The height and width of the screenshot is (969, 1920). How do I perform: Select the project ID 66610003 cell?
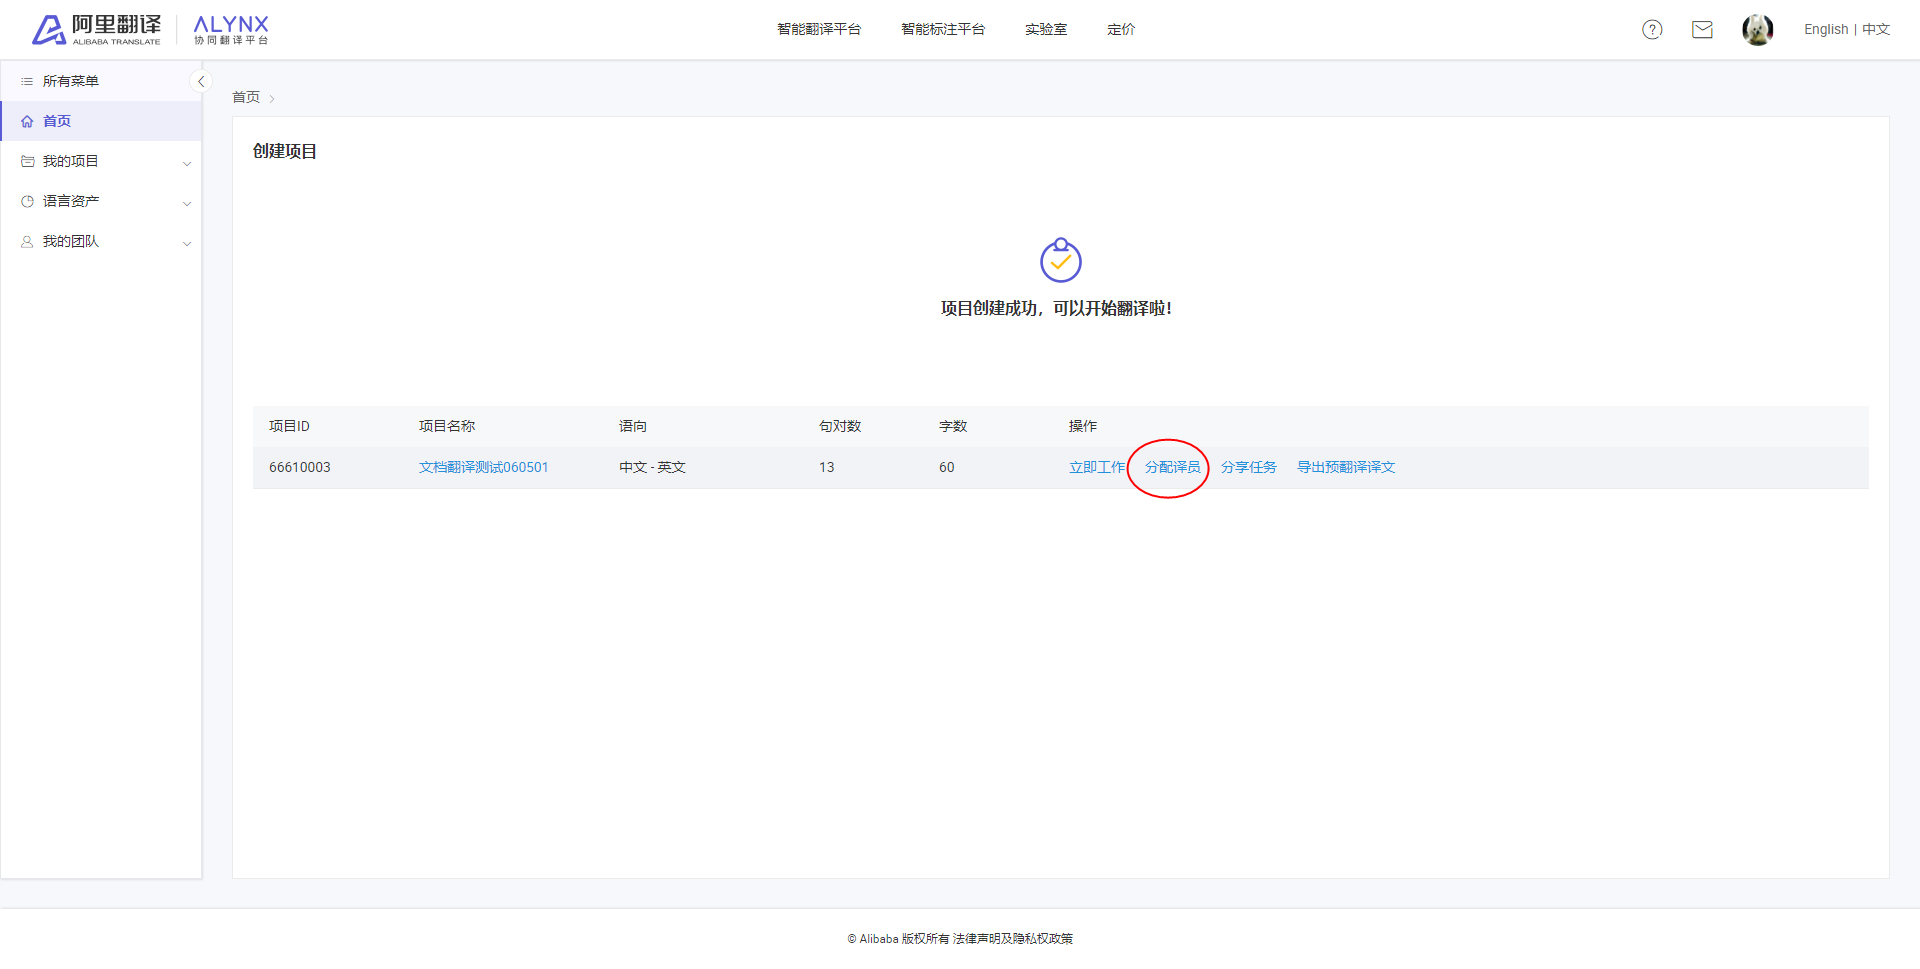[x=300, y=468]
